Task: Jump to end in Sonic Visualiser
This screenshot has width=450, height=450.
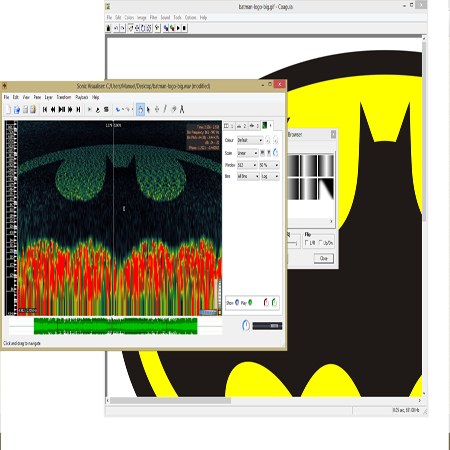Action: pyautogui.click(x=78, y=109)
